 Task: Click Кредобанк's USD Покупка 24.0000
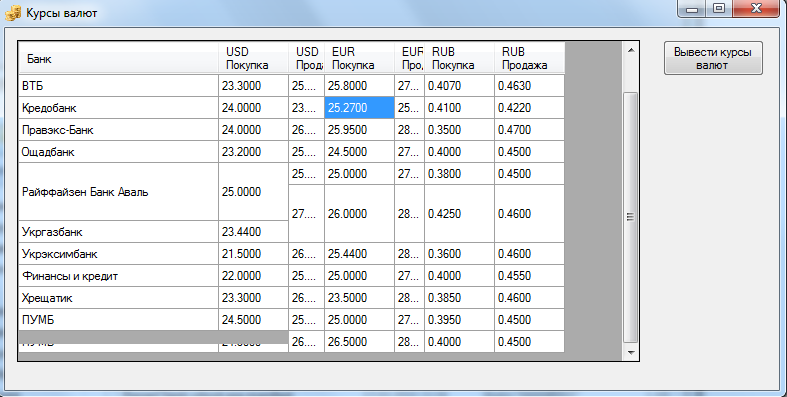click(x=253, y=108)
